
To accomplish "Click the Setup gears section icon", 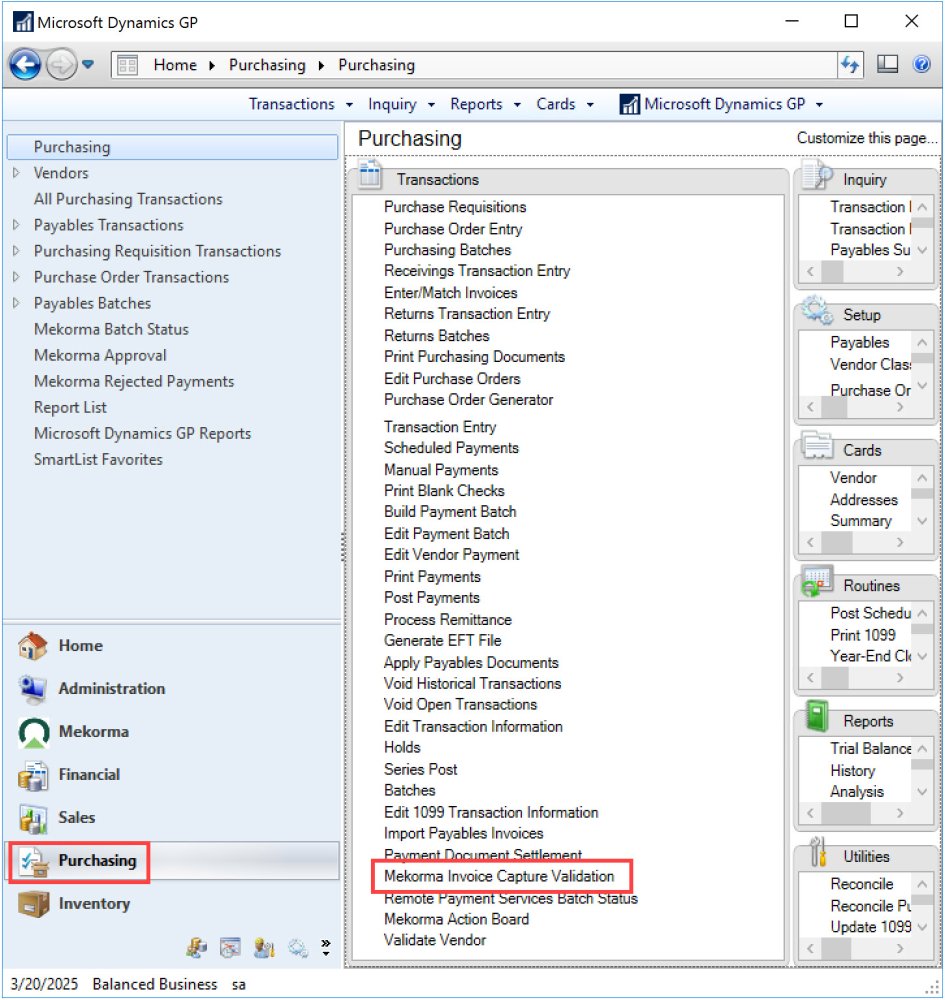I will [x=817, y=310].
